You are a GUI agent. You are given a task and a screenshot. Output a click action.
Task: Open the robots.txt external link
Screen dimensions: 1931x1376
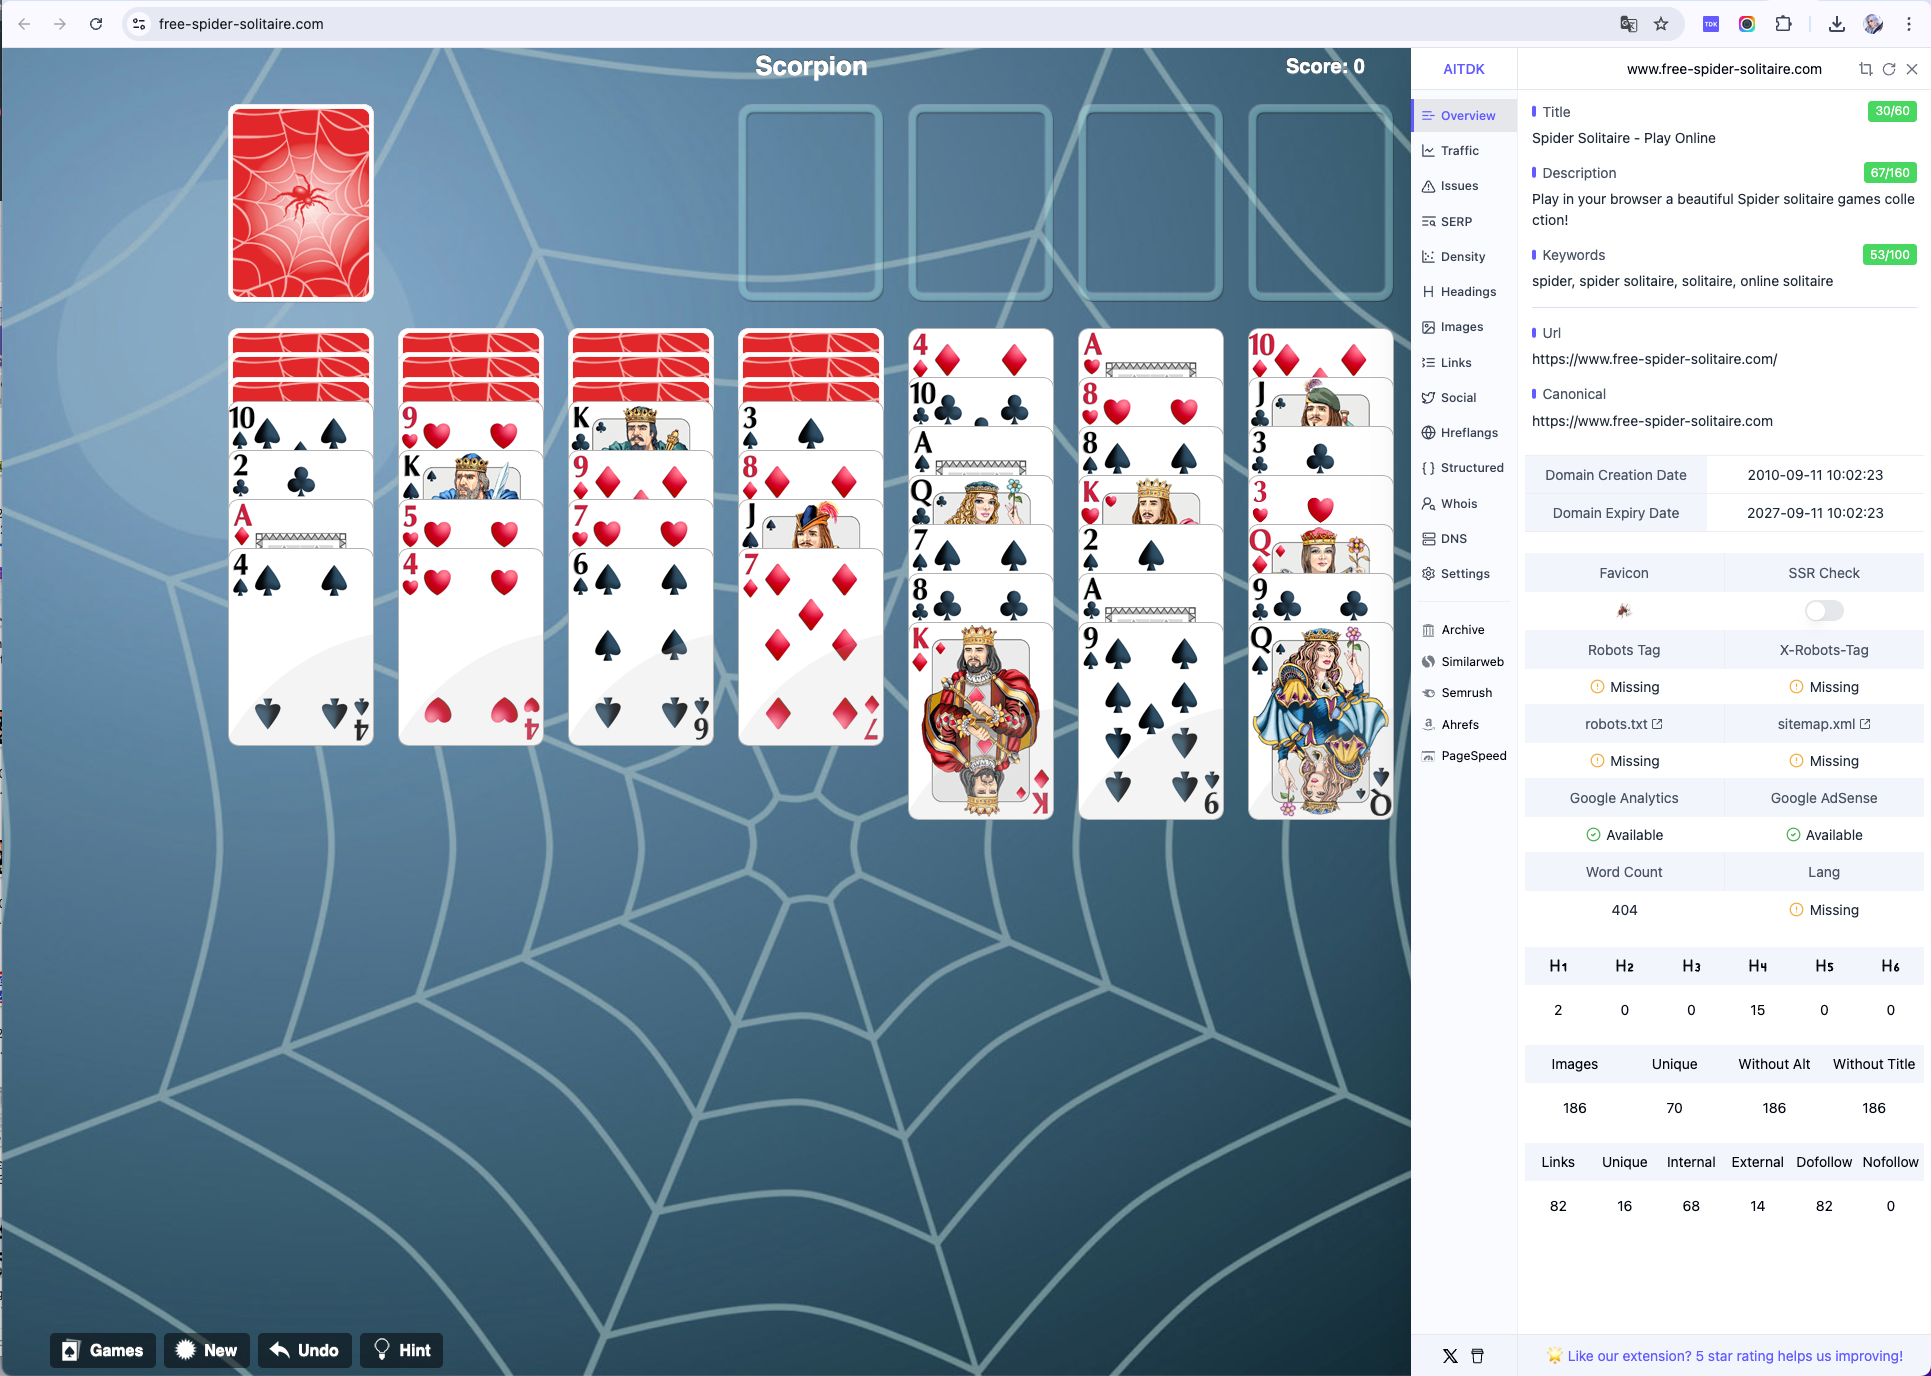1623,724
